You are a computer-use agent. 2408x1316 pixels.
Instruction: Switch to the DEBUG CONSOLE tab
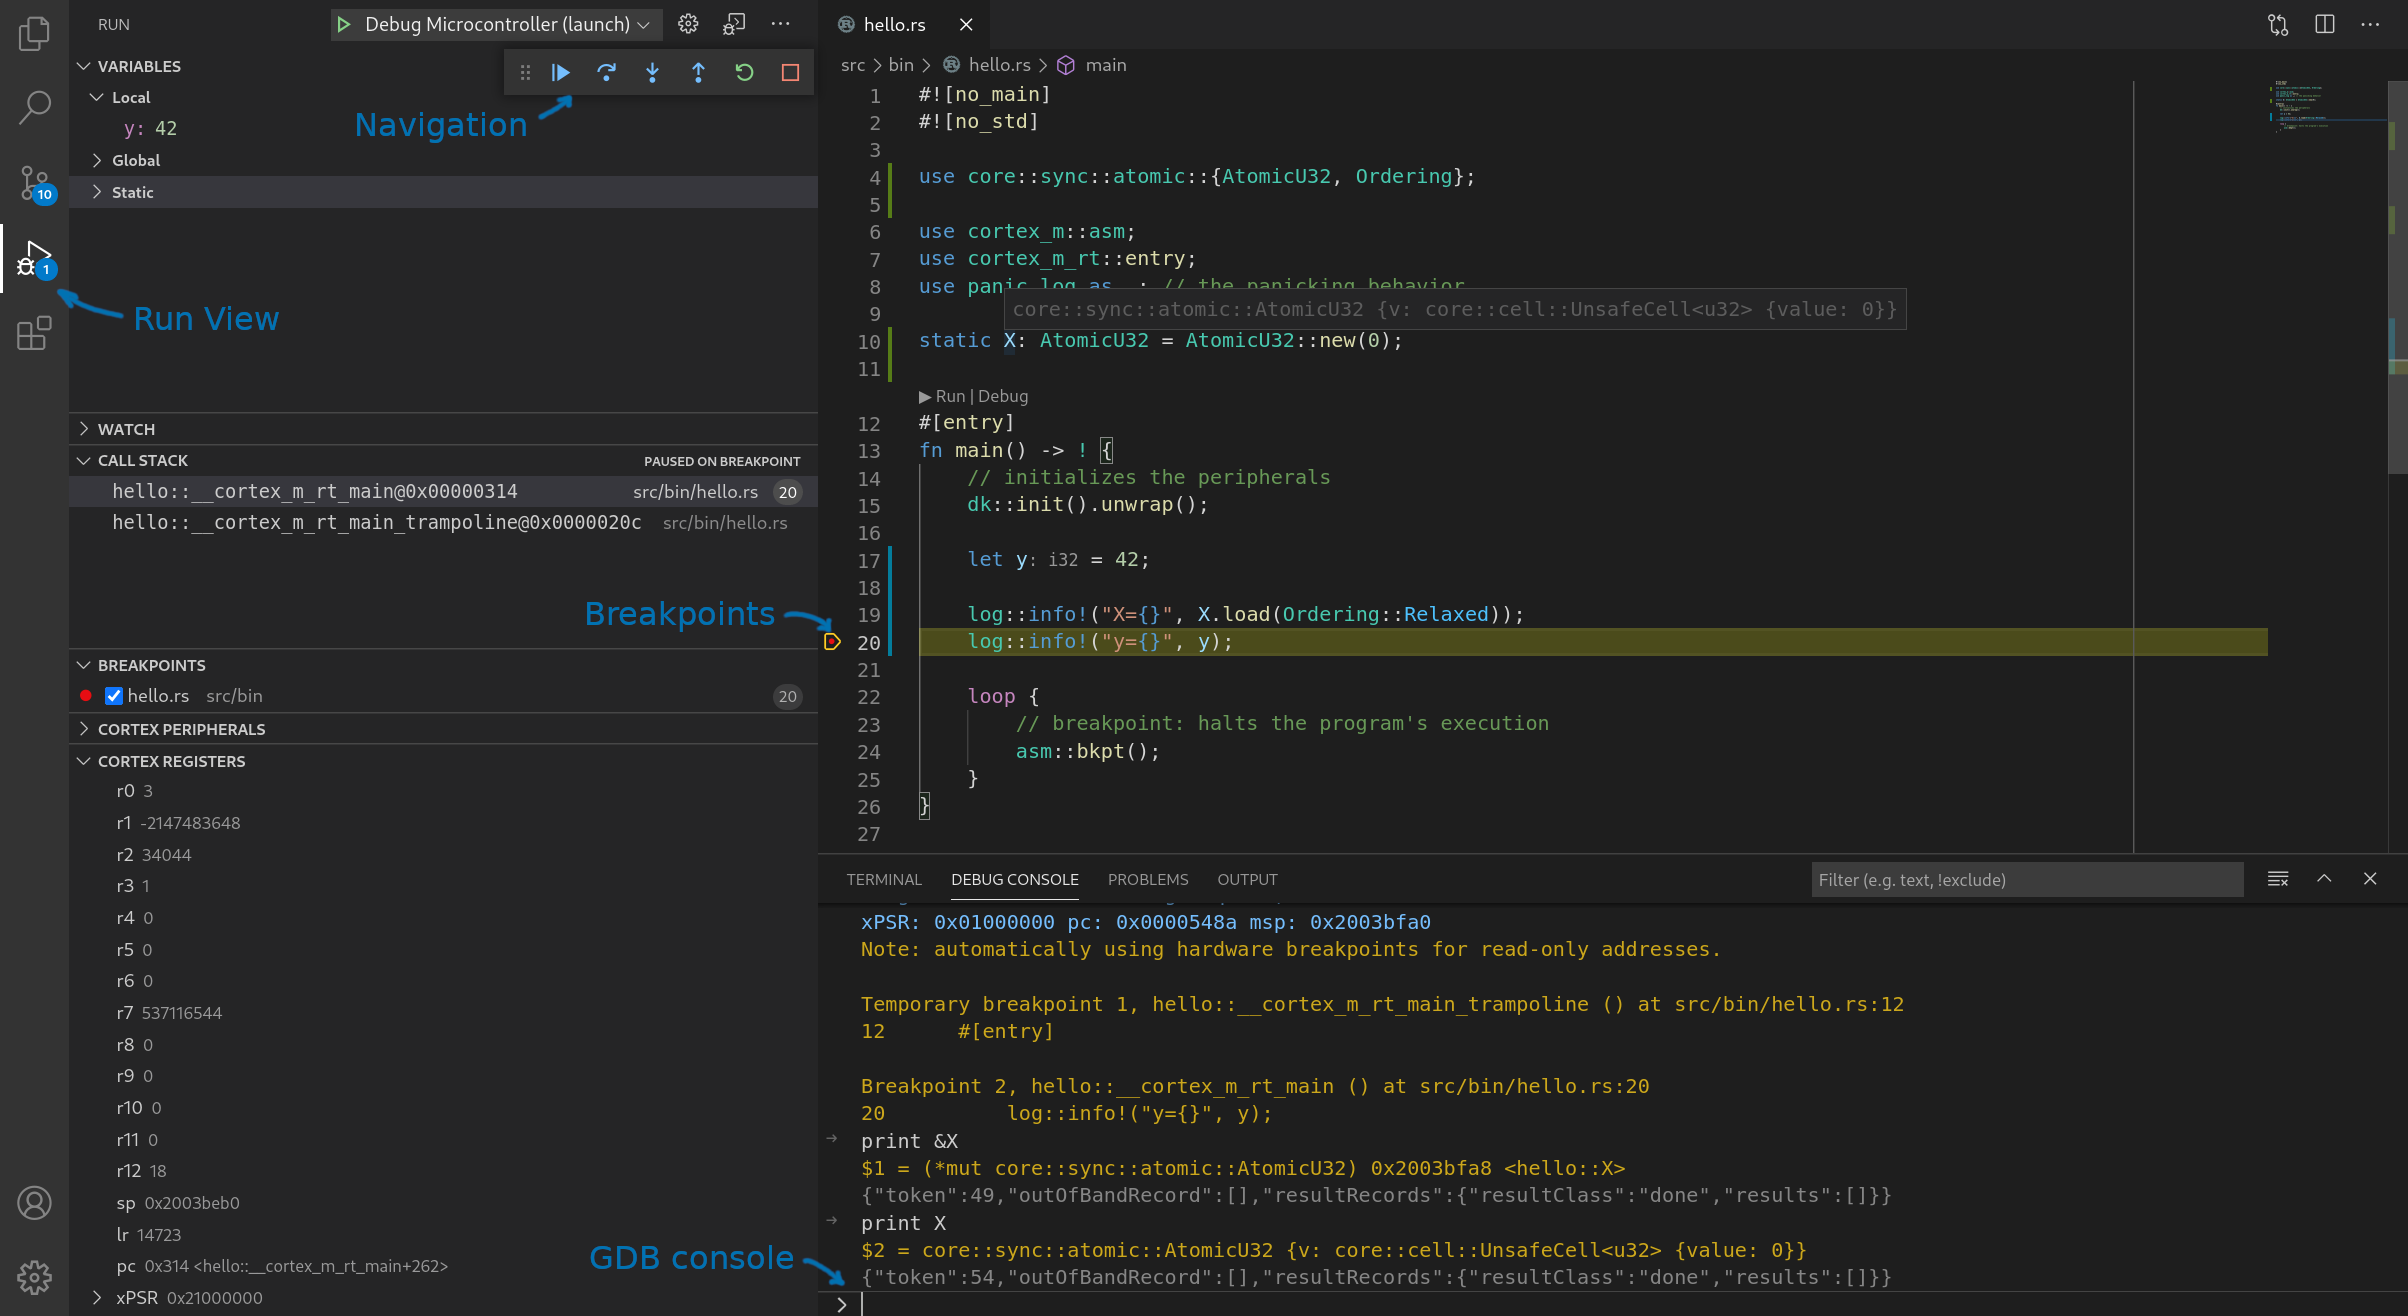[1014, 879]
